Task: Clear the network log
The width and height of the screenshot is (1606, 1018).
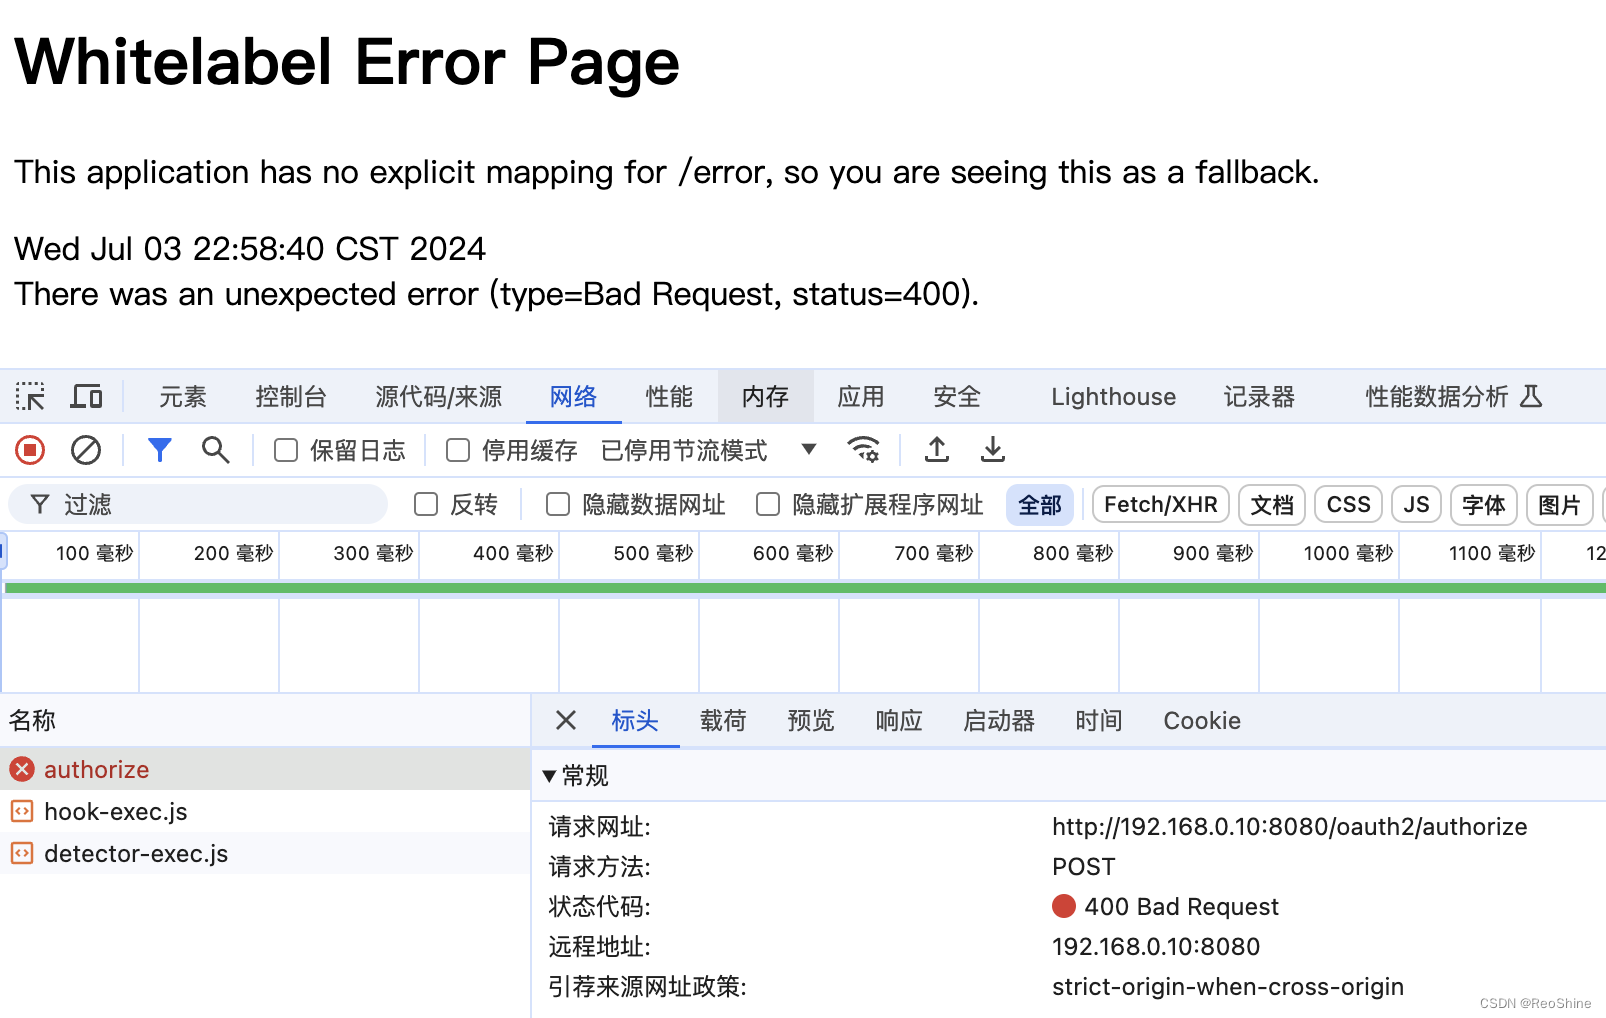Action: (86, 450)
